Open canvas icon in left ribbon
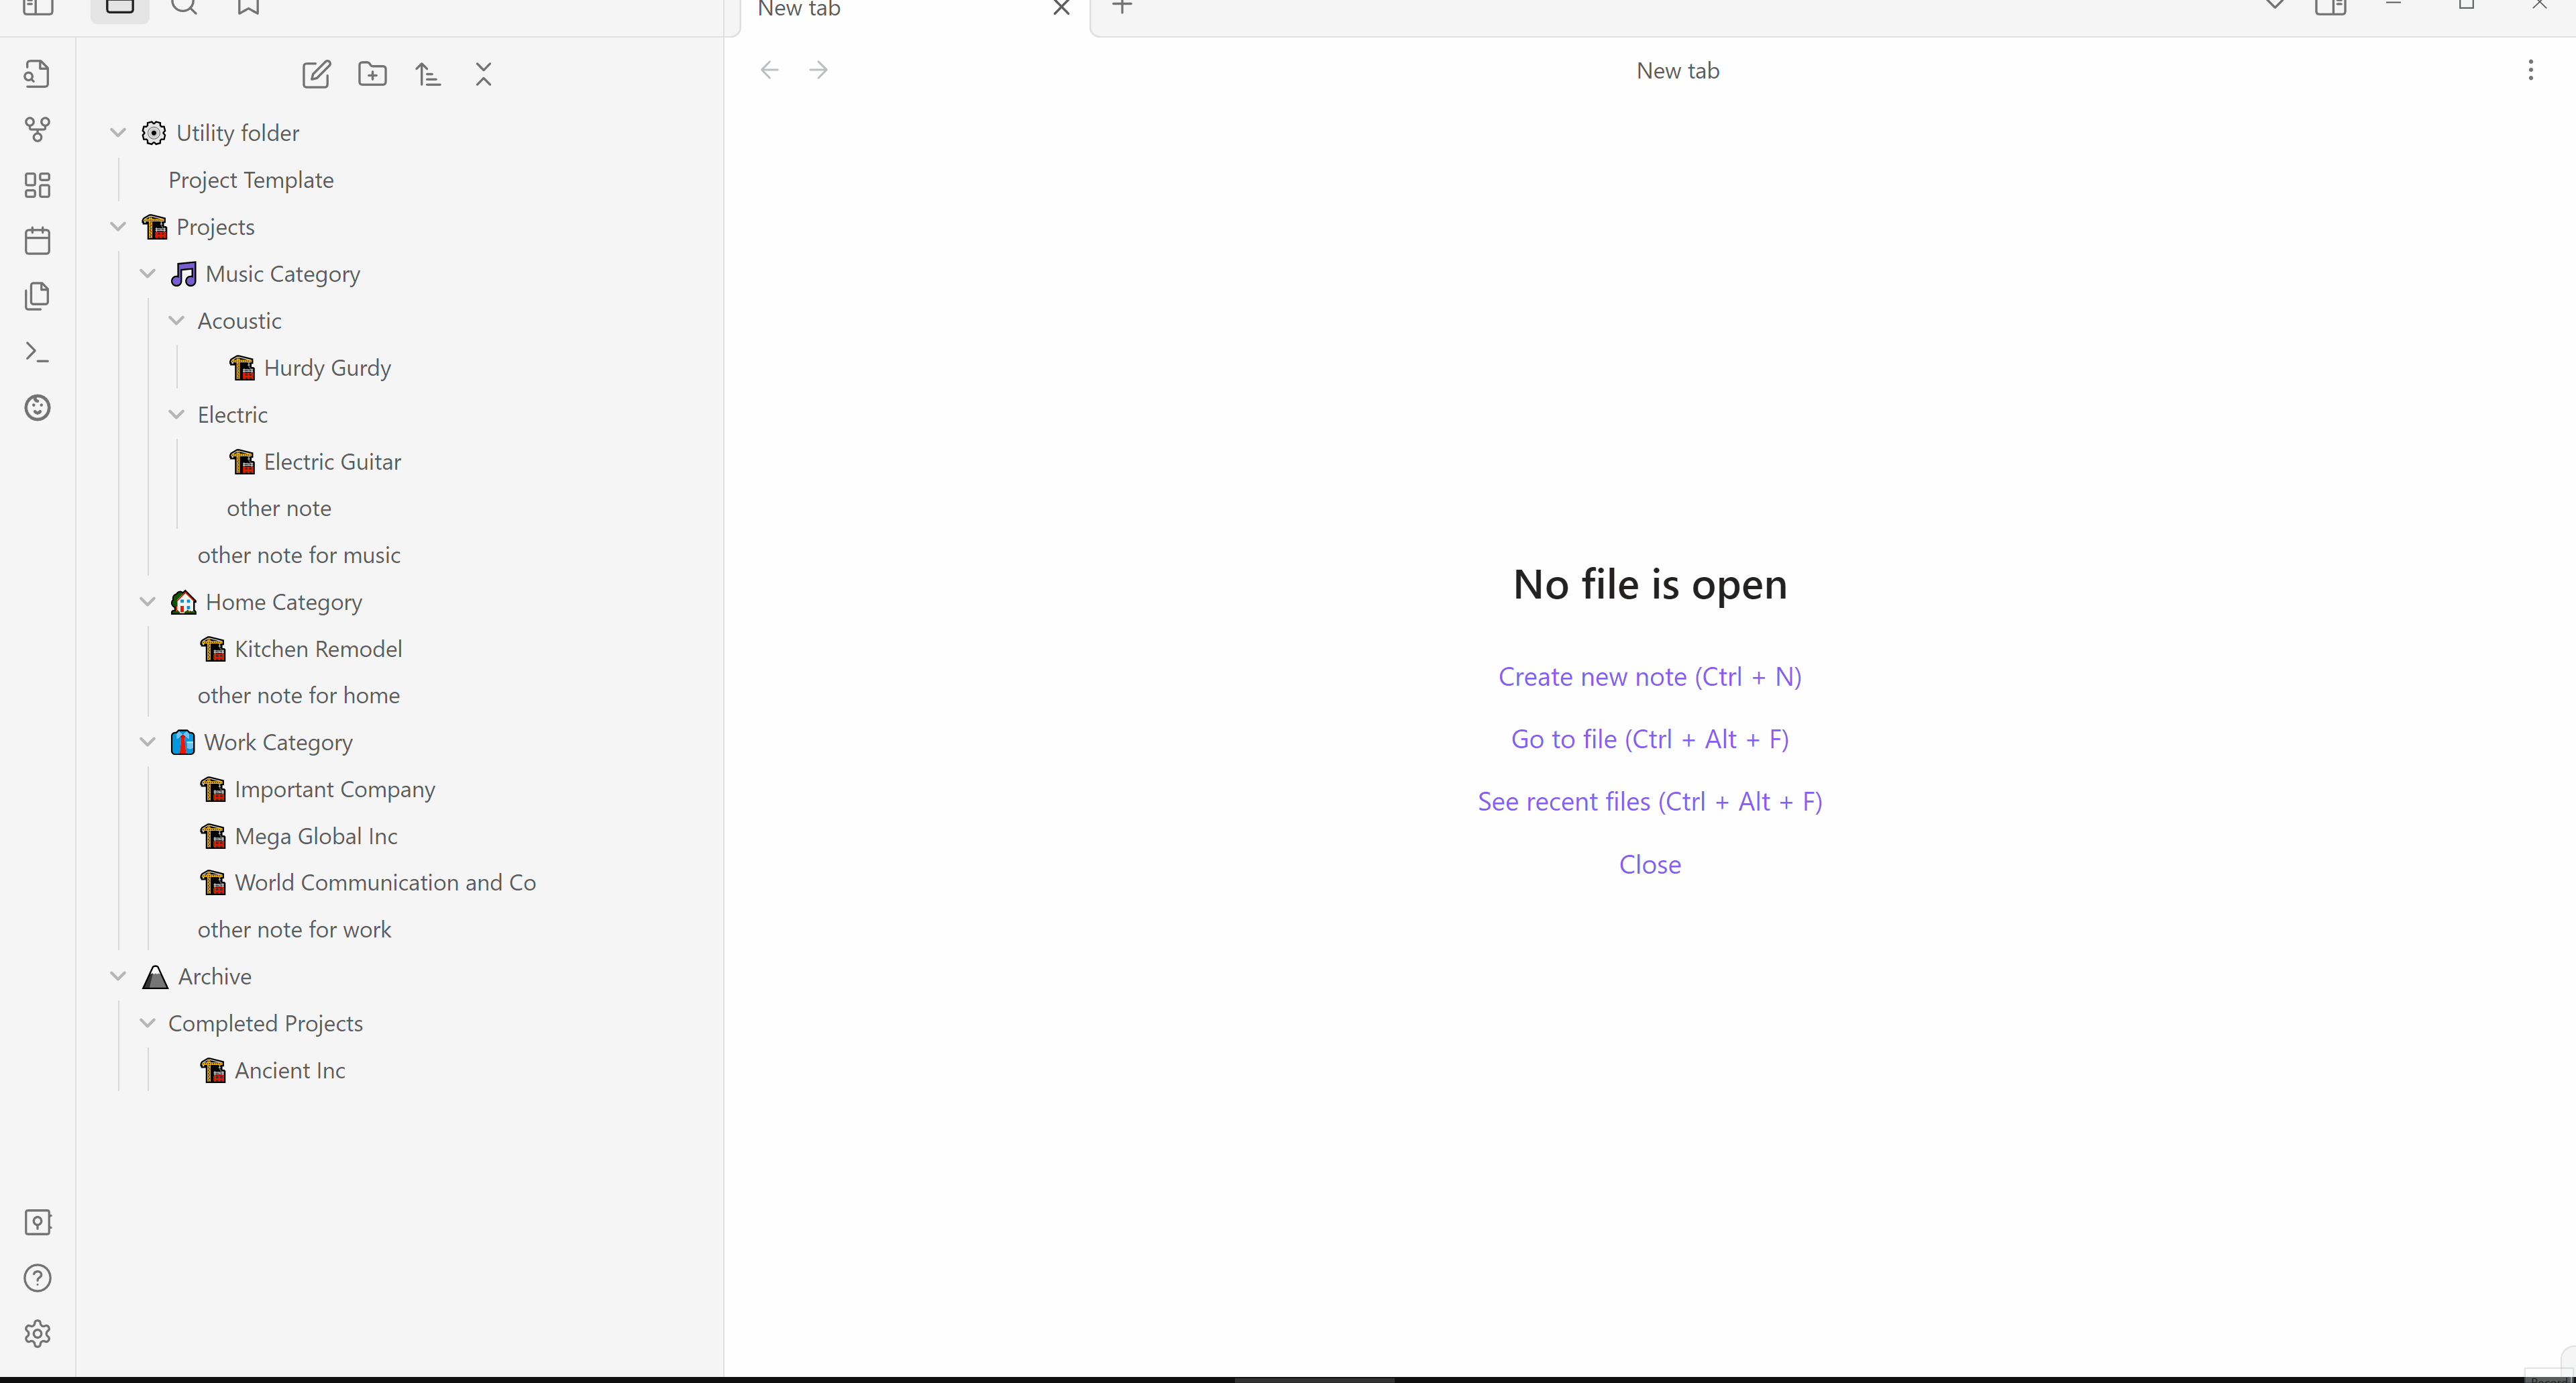 pos(37,185)
